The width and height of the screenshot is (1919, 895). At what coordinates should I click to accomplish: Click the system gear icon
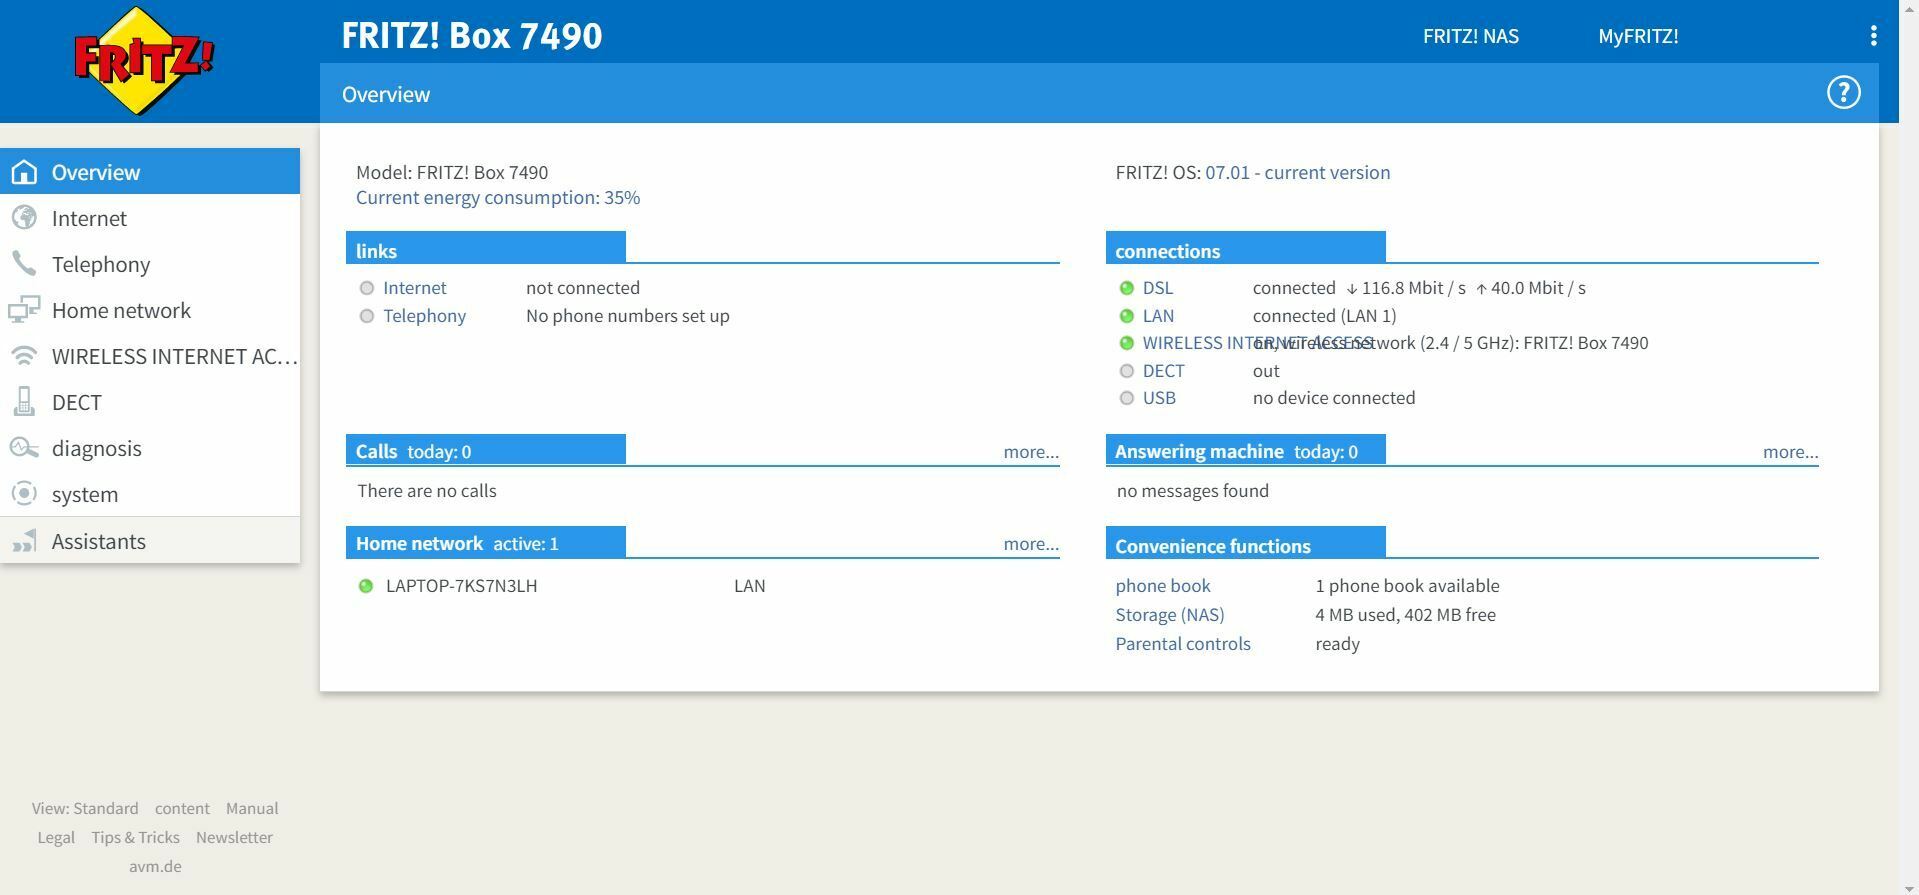click(24, 494)
